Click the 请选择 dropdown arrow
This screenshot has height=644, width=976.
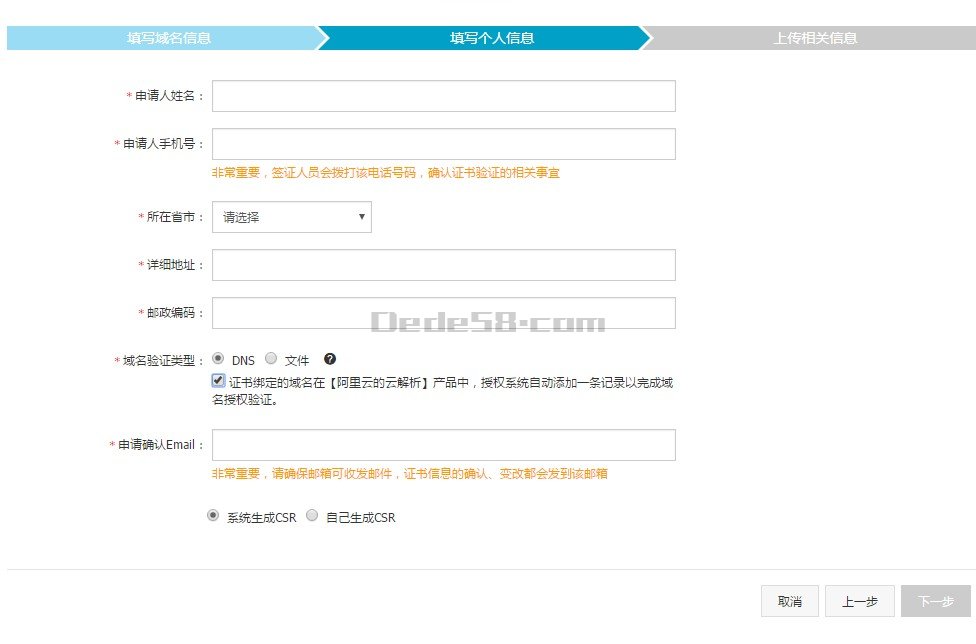click(361, 217)
